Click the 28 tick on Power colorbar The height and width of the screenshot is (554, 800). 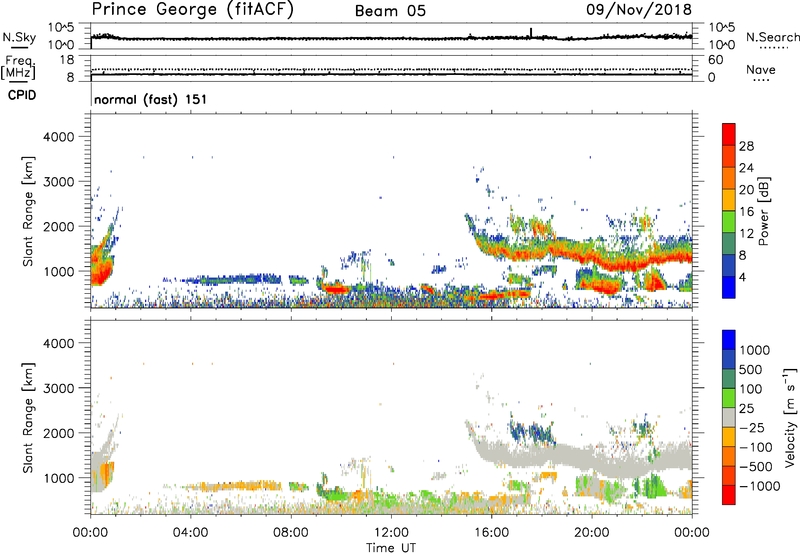point(746,146)
